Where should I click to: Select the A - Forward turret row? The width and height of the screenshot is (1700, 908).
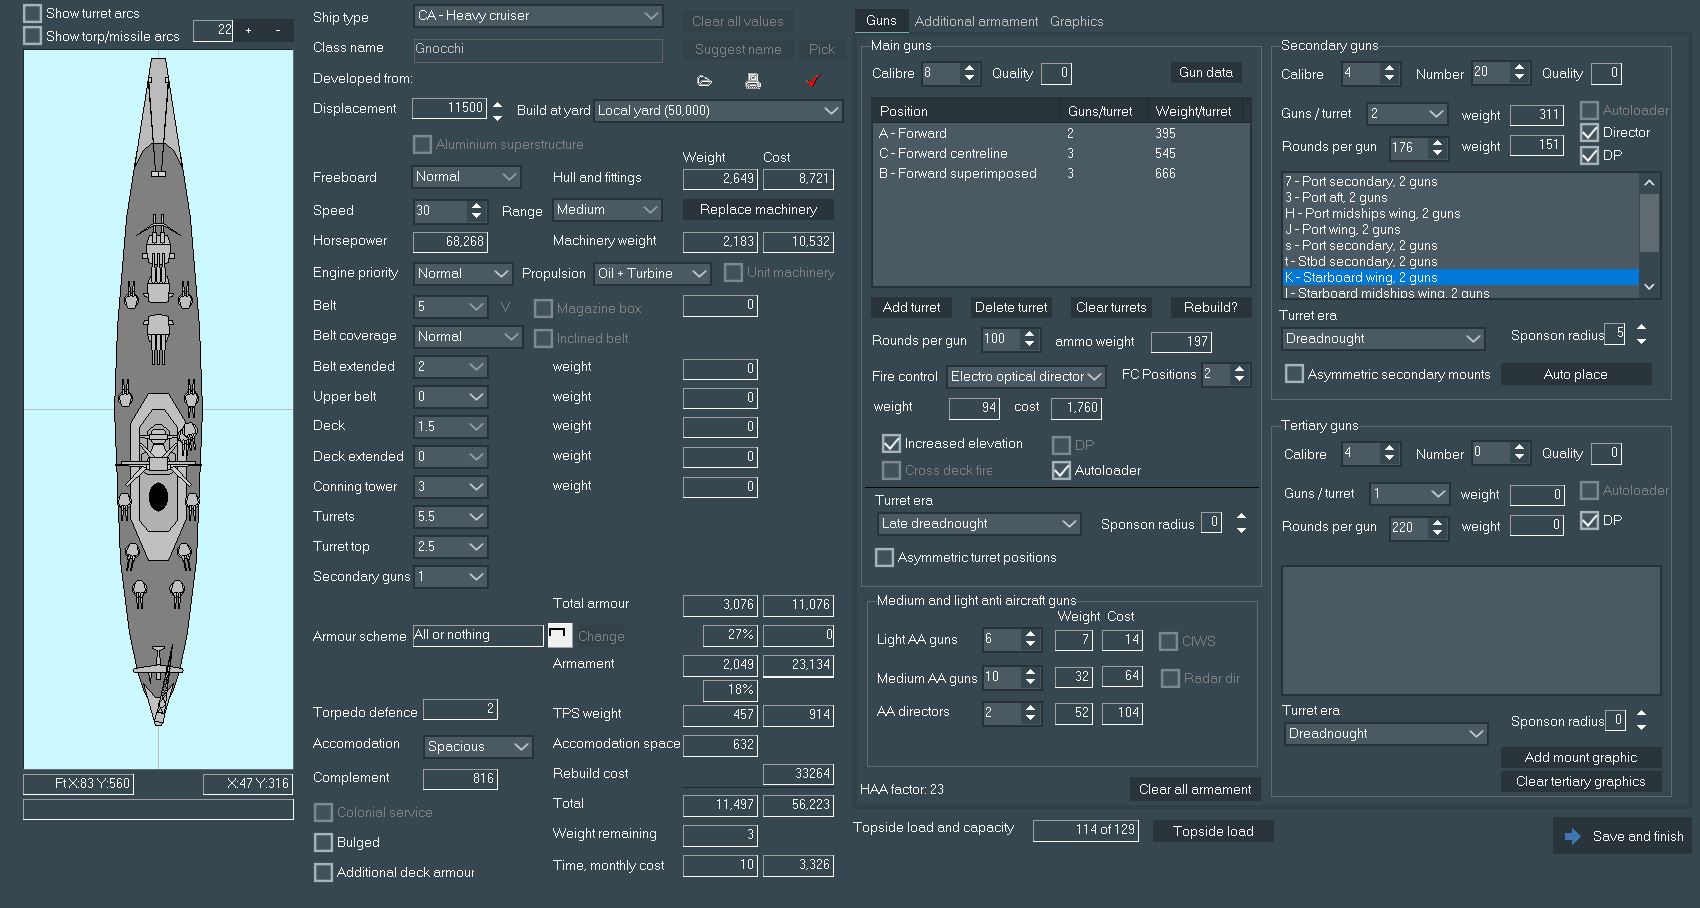coord(1060,133)
